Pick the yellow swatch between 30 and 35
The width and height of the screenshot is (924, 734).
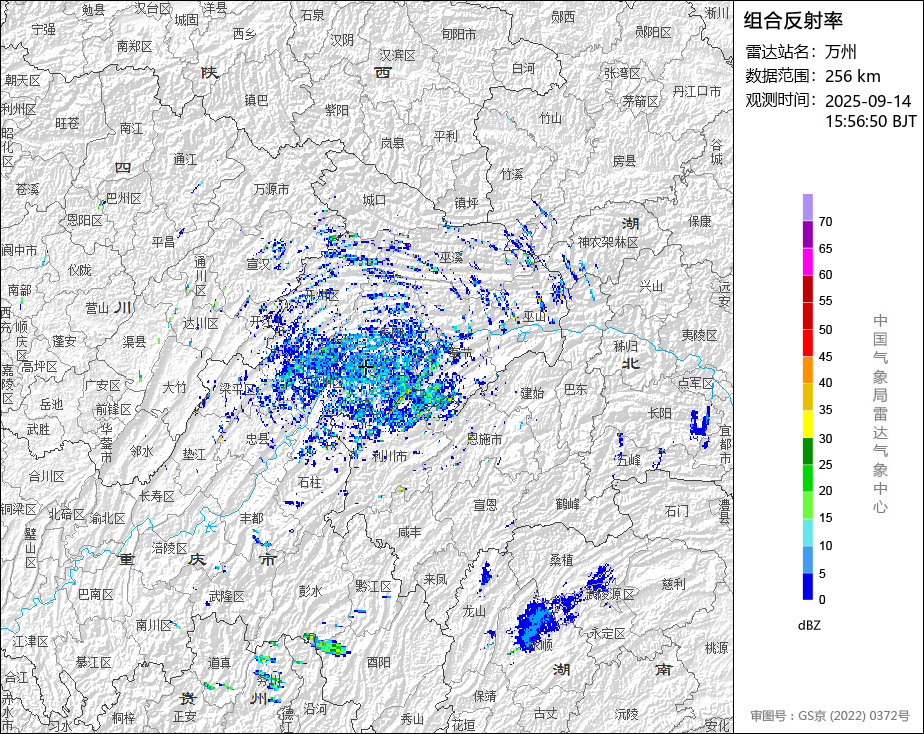click(x=808, y=424)
